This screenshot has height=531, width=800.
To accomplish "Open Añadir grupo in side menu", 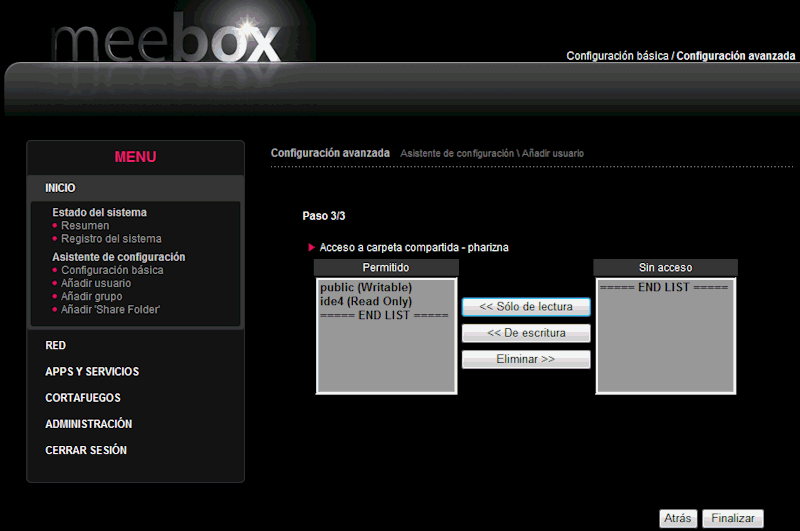I will tap(92, 296).
